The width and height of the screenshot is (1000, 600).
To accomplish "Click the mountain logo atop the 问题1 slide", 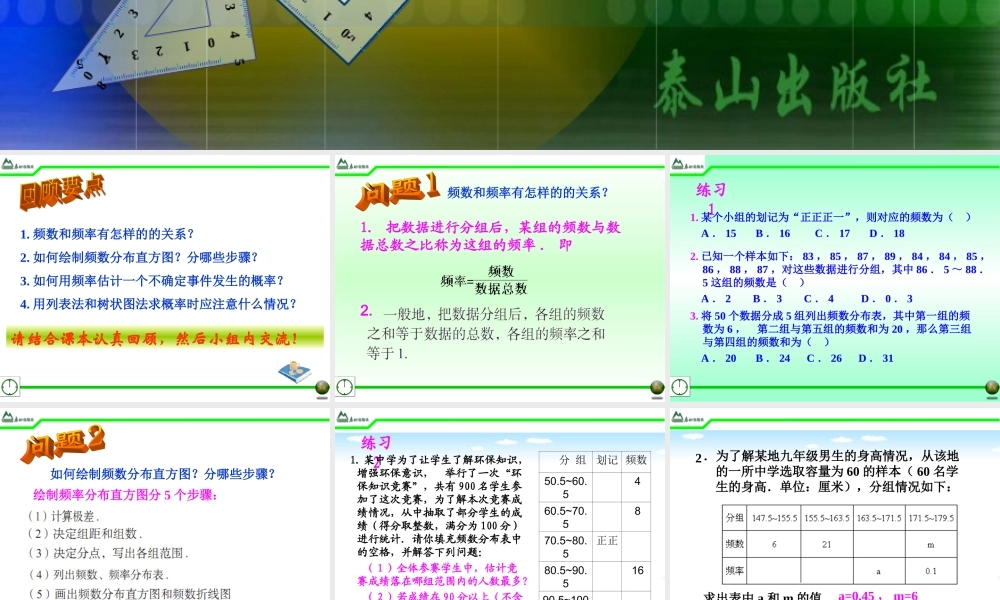I will coord(353,165).
